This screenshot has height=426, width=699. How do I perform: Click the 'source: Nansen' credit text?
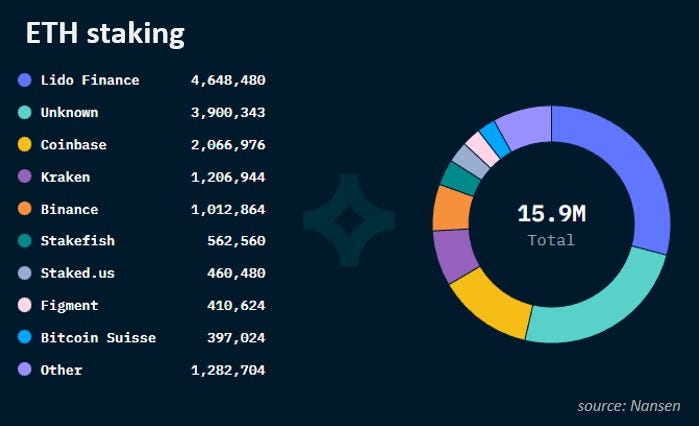(629, 406)
